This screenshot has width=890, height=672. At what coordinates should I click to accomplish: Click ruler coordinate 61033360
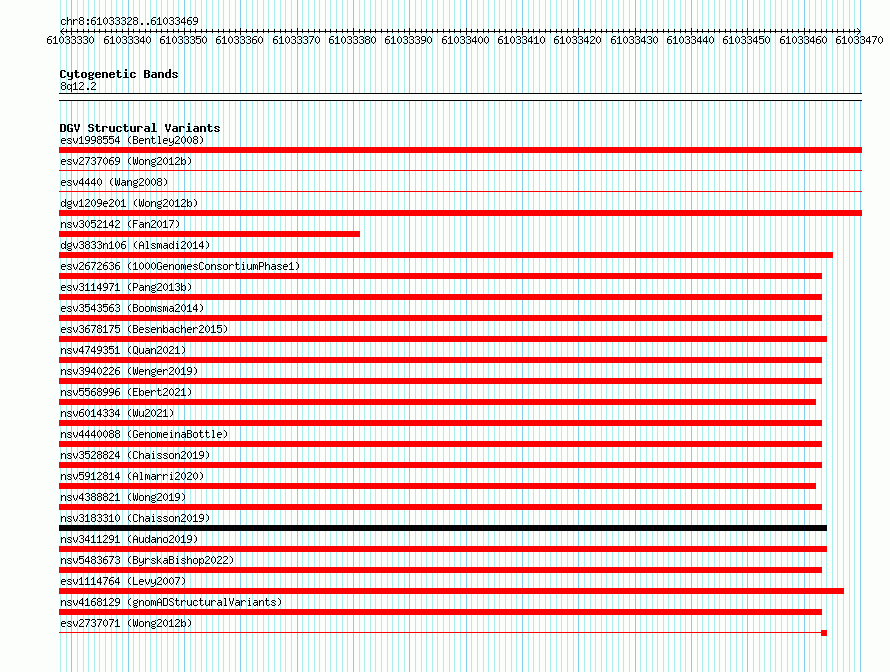[240, 40]
